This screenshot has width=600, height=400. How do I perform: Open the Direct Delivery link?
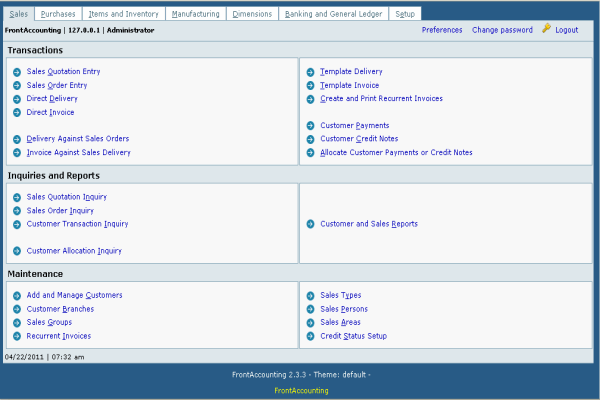[x=52, y=99]
